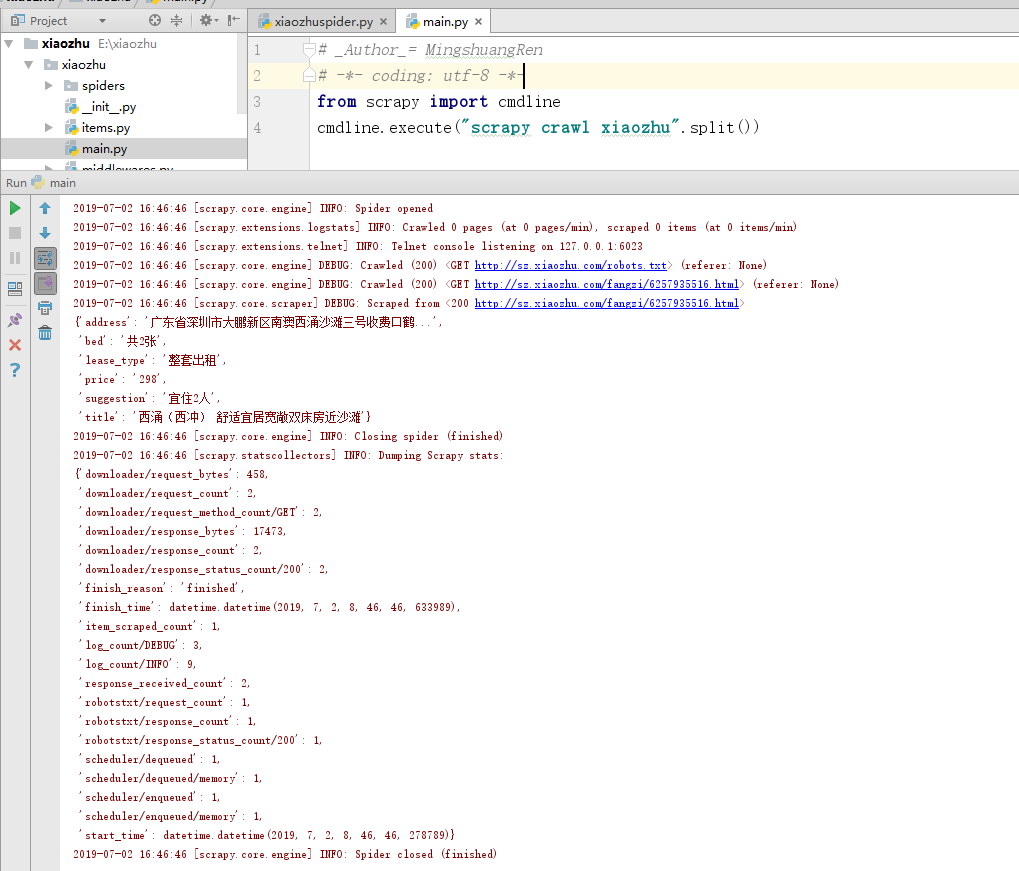Viewport: 1019px width, 871px height.
Task: Close the main.py editor tab
Action: 478,21
